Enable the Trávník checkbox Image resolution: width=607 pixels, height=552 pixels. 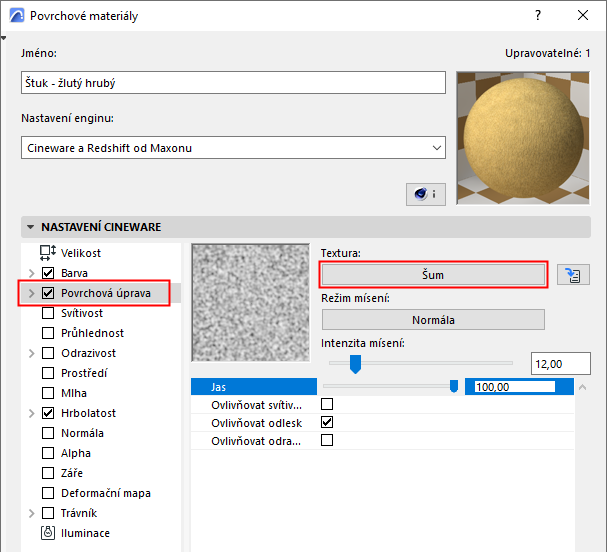(48, 513)
